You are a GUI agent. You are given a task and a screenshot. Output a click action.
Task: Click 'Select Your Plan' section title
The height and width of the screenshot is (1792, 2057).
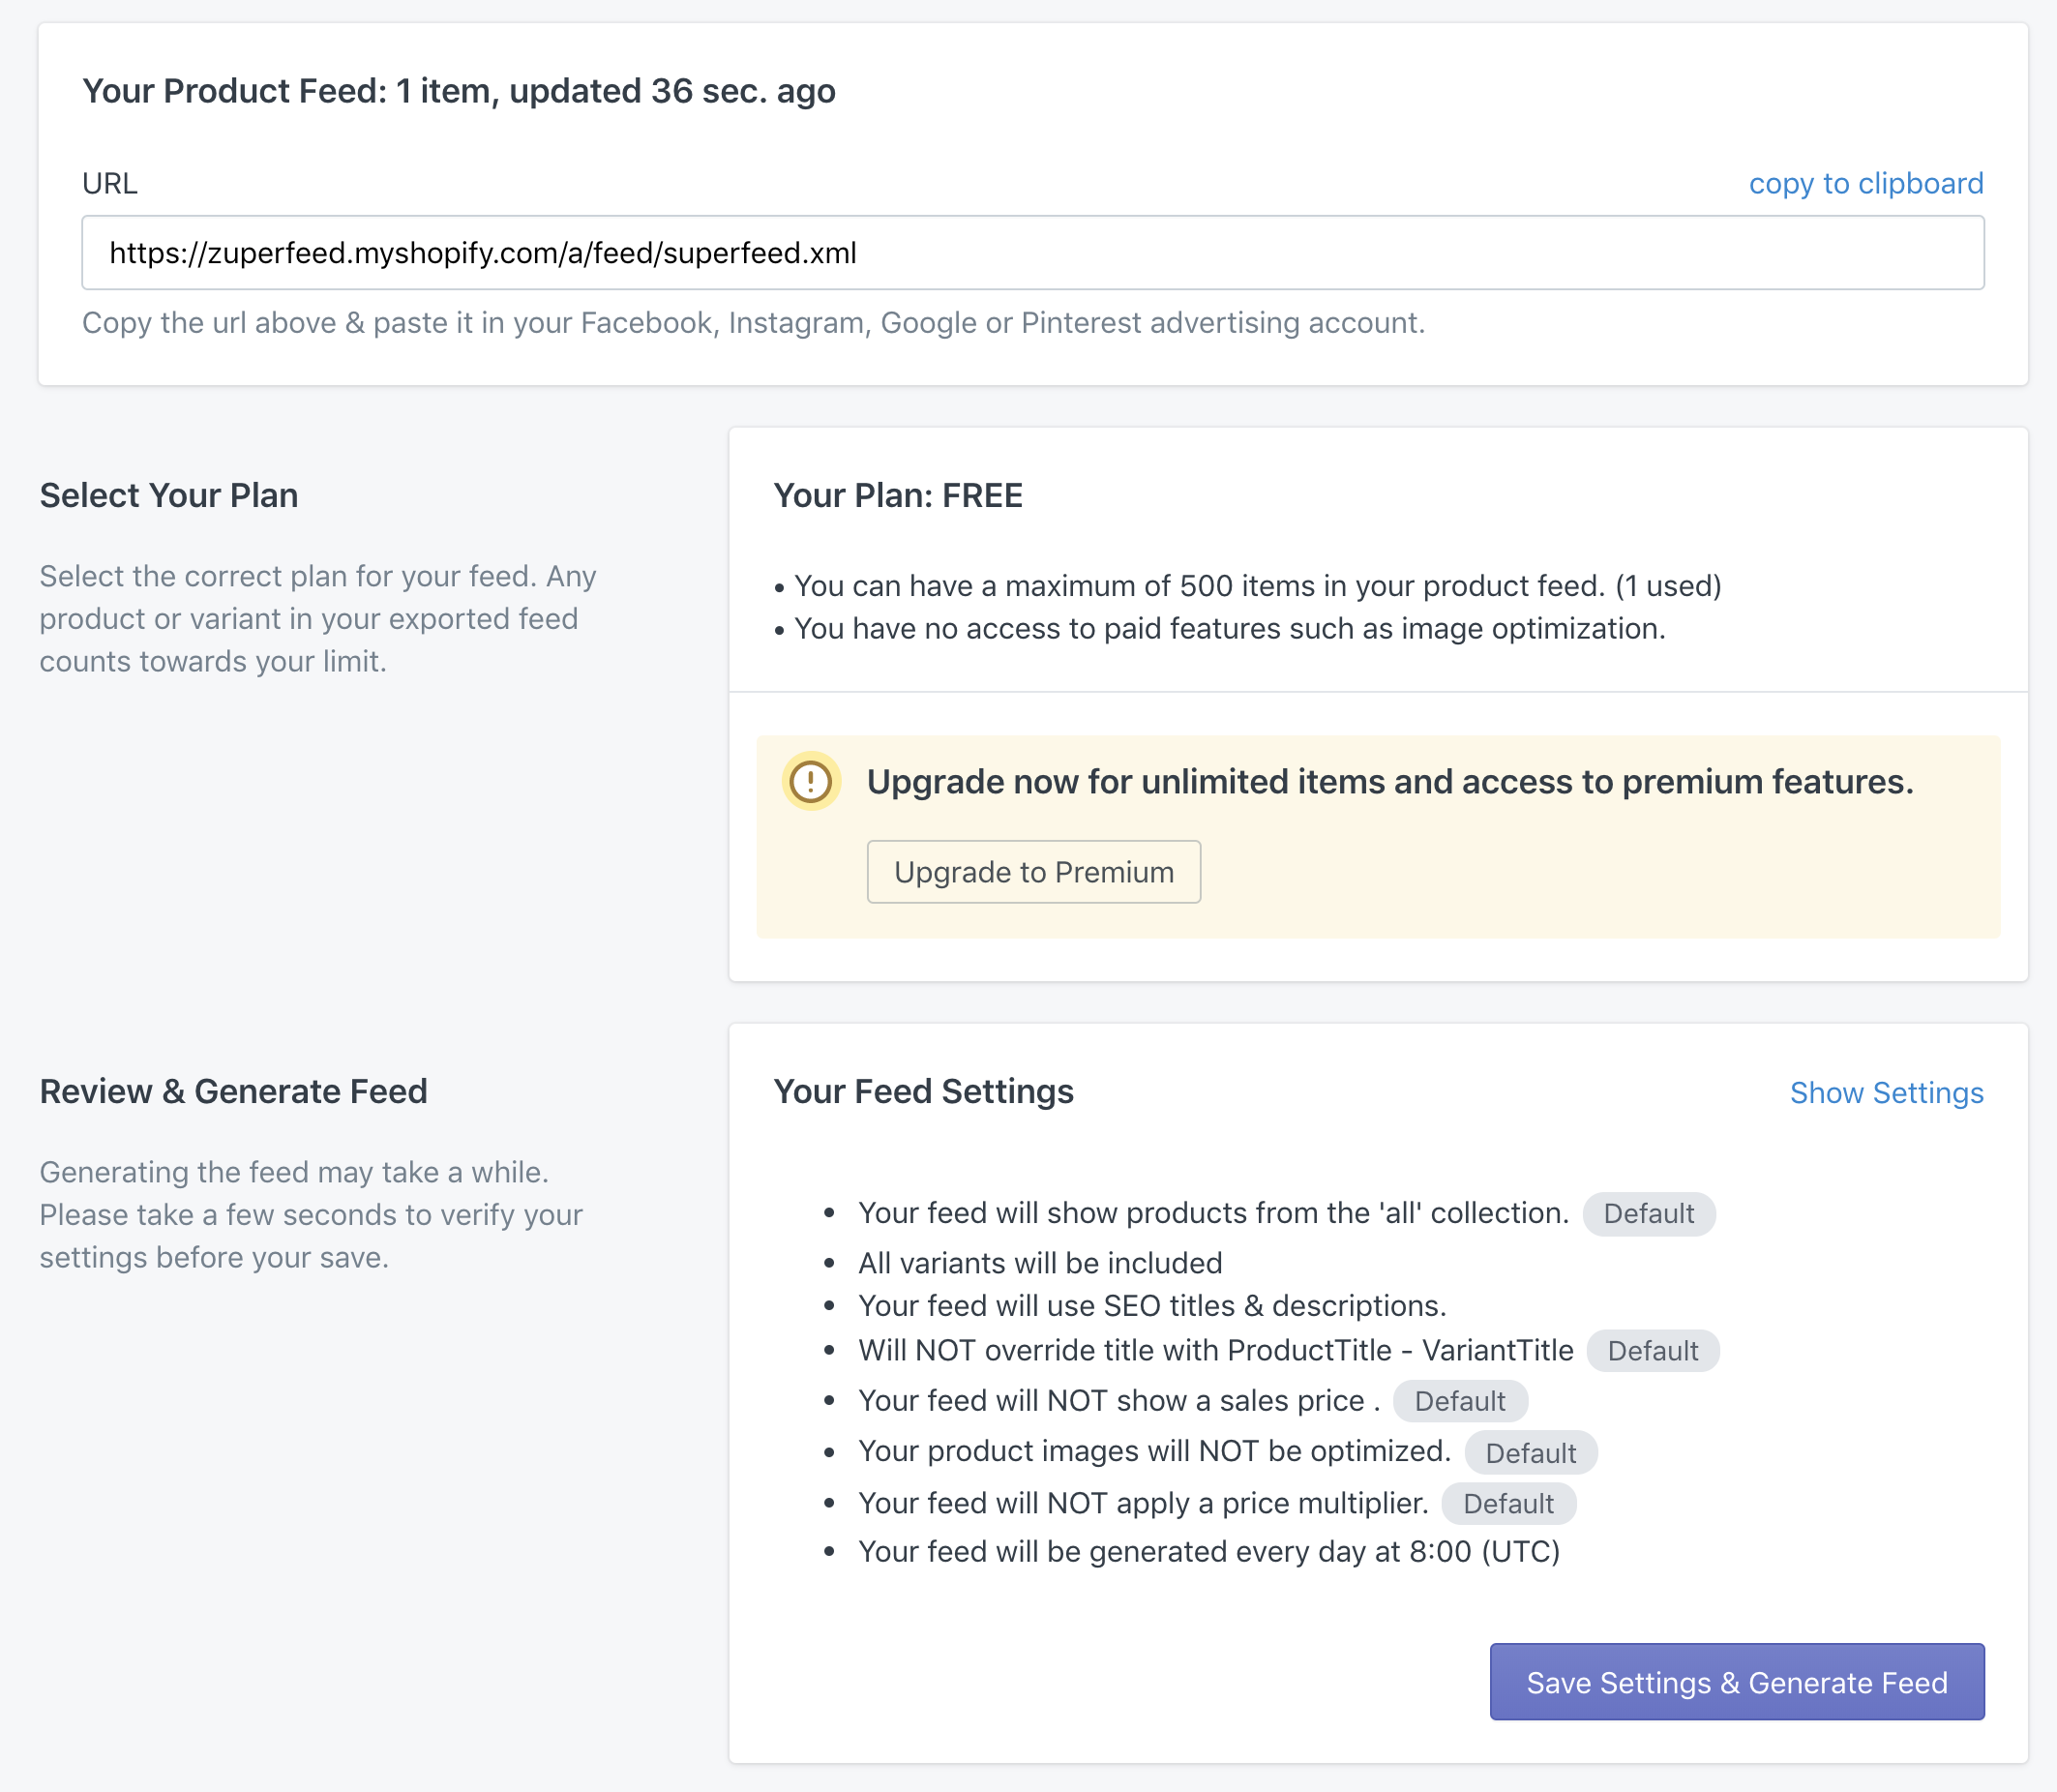click(169, 496)
